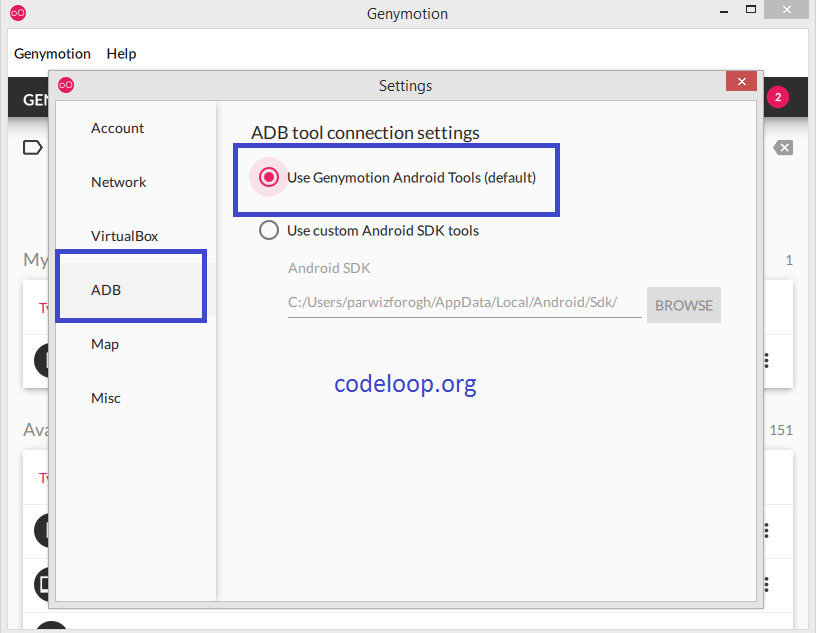The image size is (816, 633).
Task: Close the Settings dialog
Action: tap(742, 81)
